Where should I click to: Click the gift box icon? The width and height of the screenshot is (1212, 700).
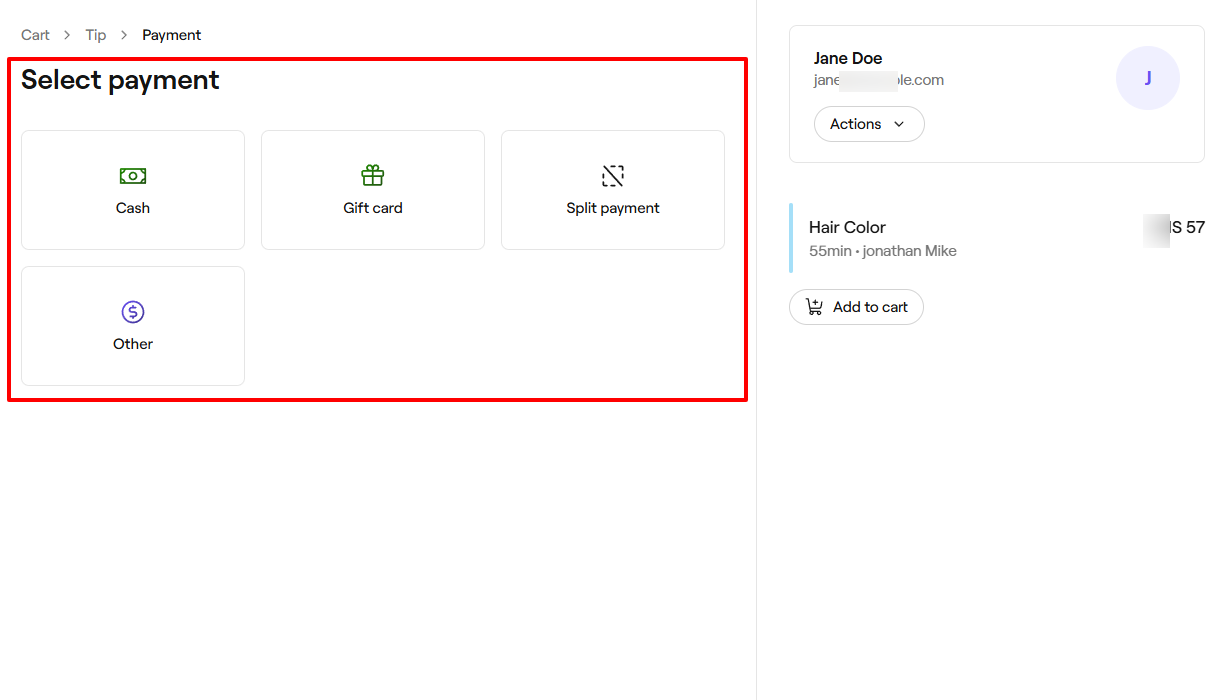[x=373, y=176]
